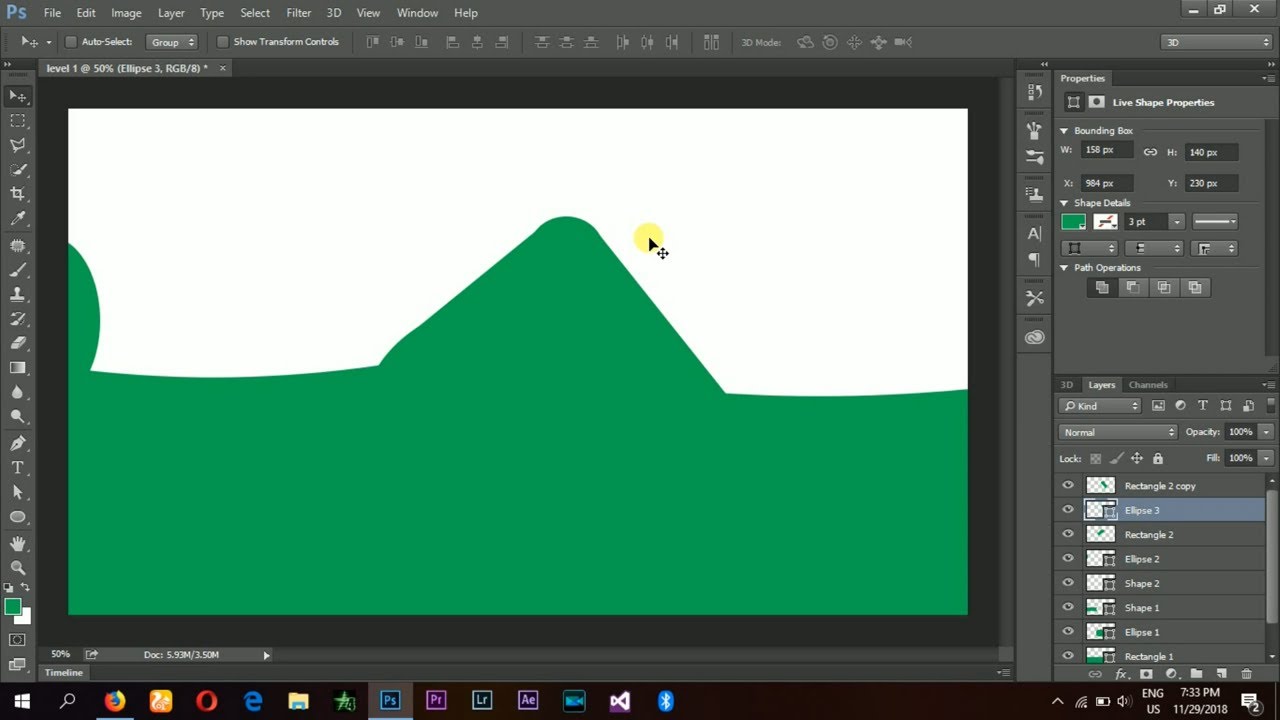
Task: Select the Zoom tool
Action: click(x=18, y=567)
